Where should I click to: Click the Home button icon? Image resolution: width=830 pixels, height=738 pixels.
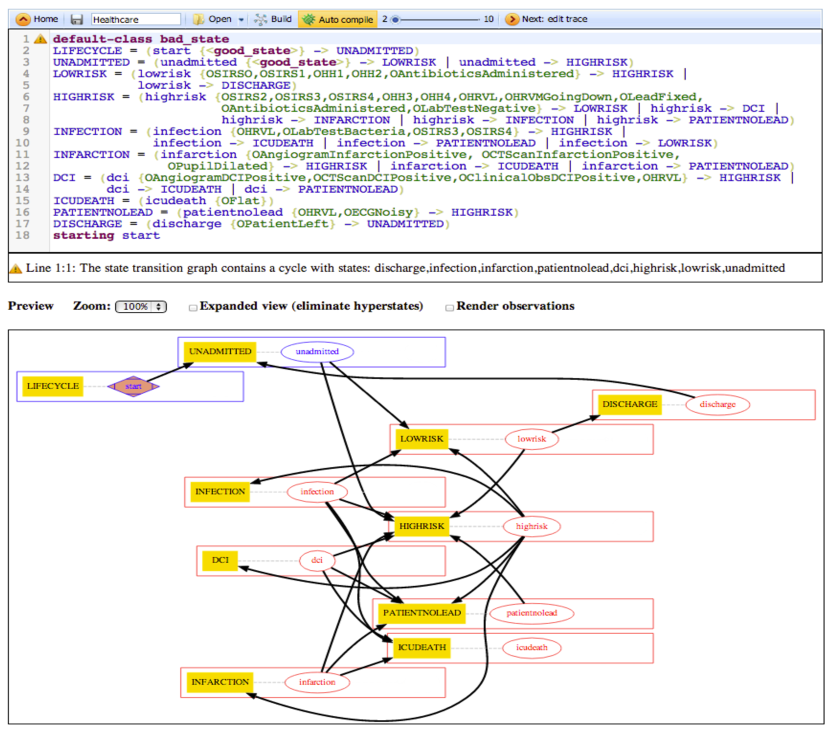(x=23, y=19)
